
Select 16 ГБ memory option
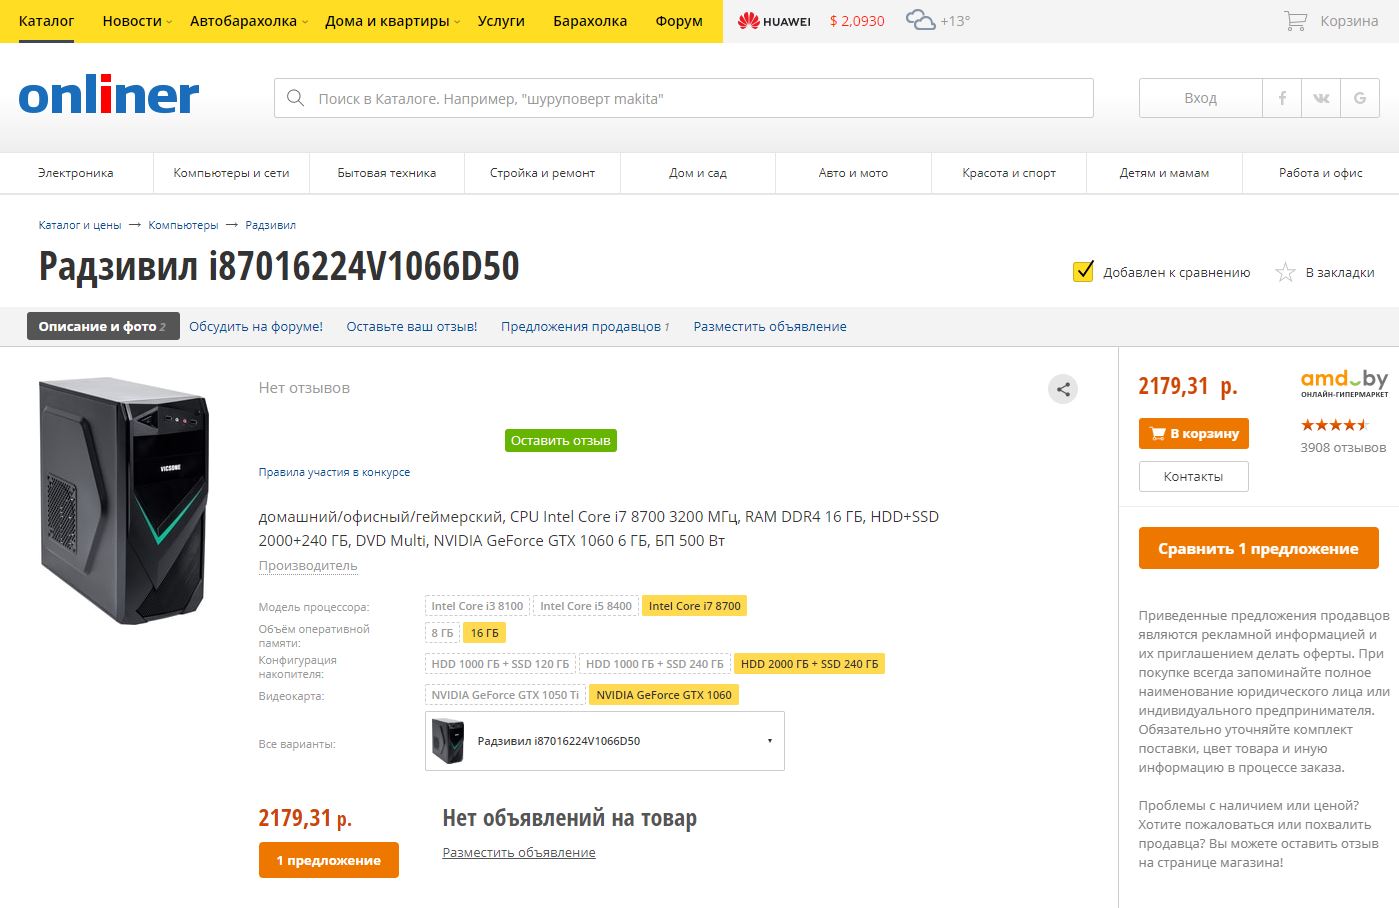(x=485, y=633)
